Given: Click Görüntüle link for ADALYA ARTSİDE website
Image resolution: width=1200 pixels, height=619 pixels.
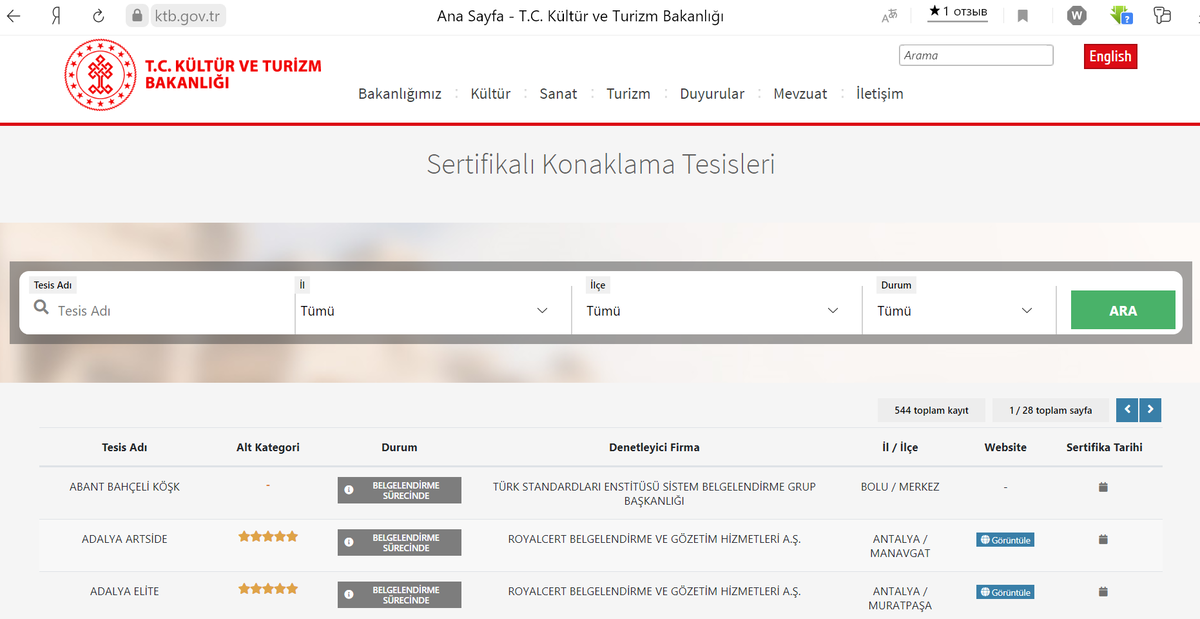Looking at the screenshot, I should 1005,539.
